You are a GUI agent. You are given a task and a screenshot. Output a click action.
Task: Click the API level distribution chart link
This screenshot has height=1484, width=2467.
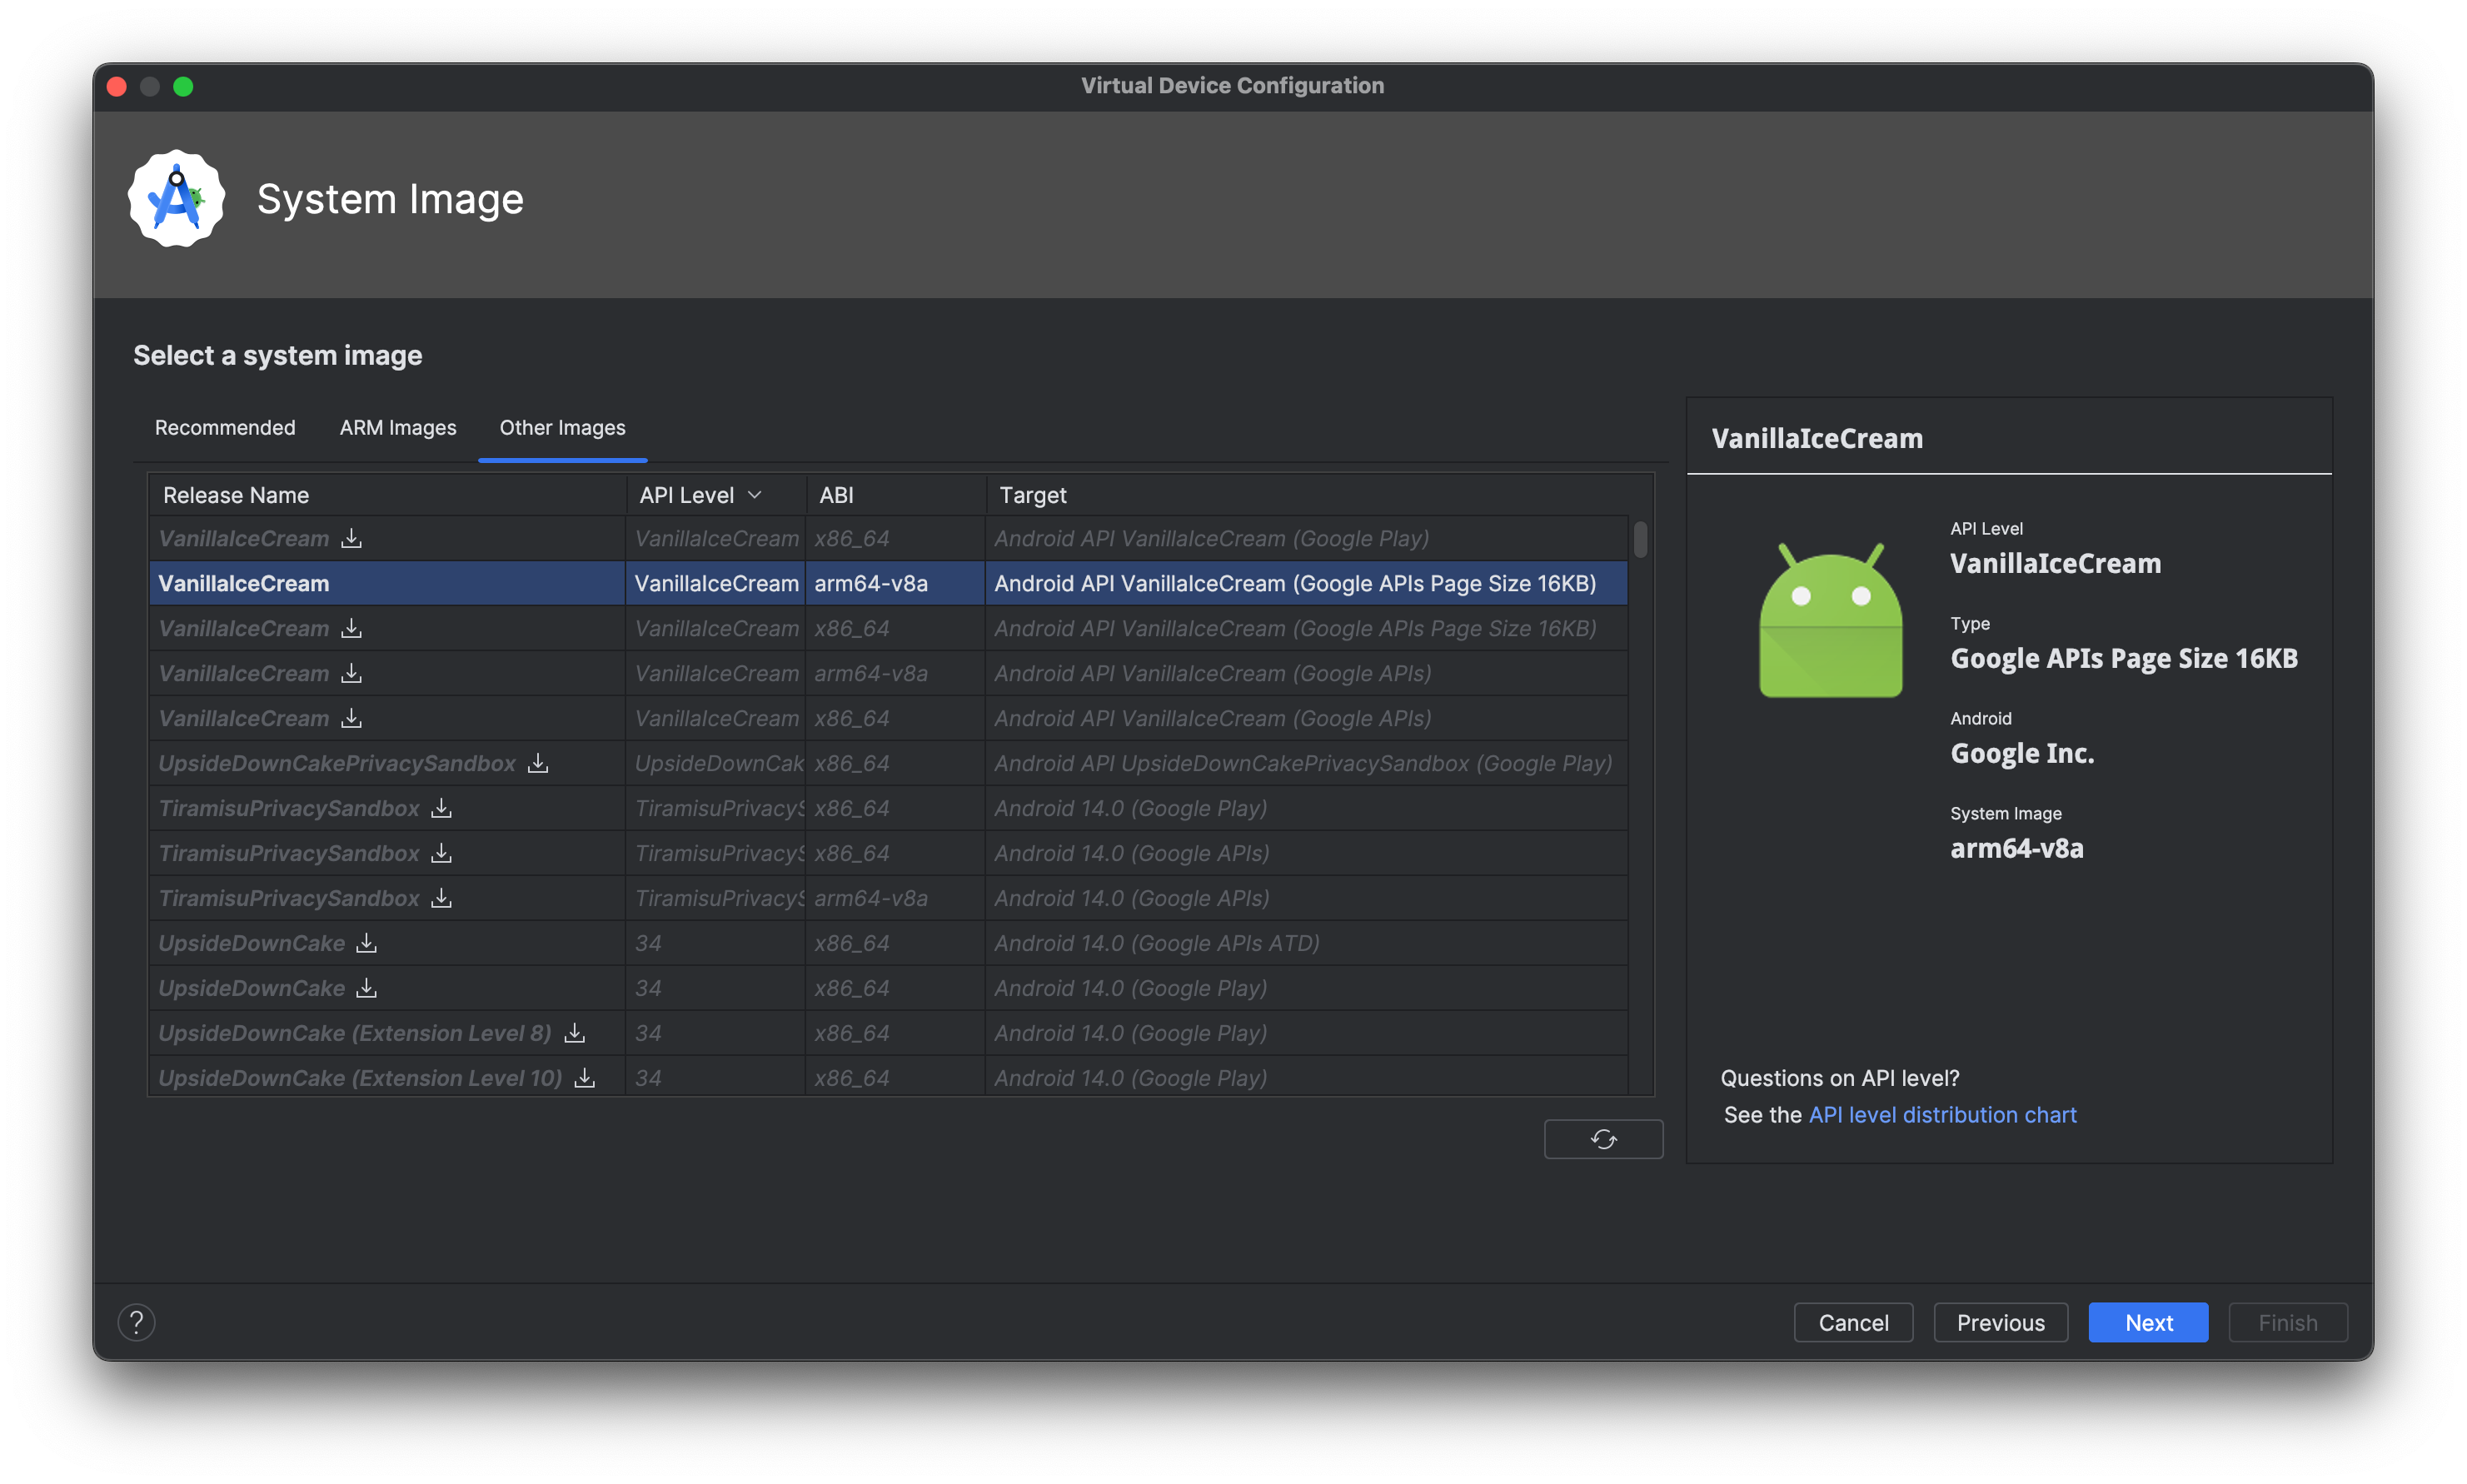[1940, 1112]
